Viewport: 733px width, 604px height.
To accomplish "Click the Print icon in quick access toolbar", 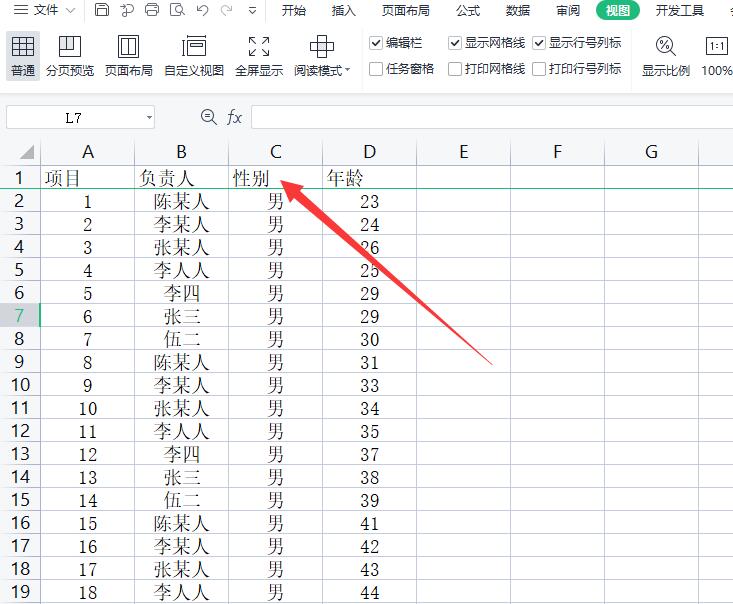I will pos(151,10).
